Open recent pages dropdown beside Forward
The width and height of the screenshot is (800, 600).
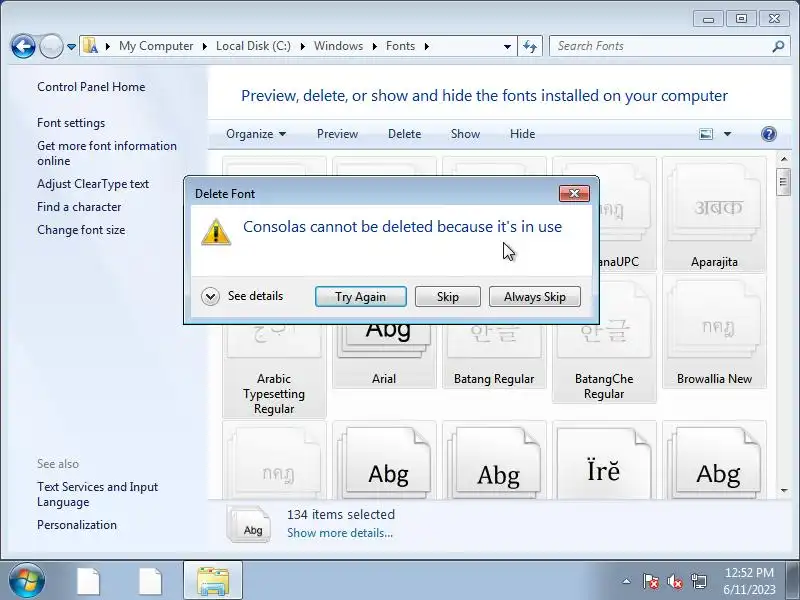pyautogui.click(x=71, y=47)
